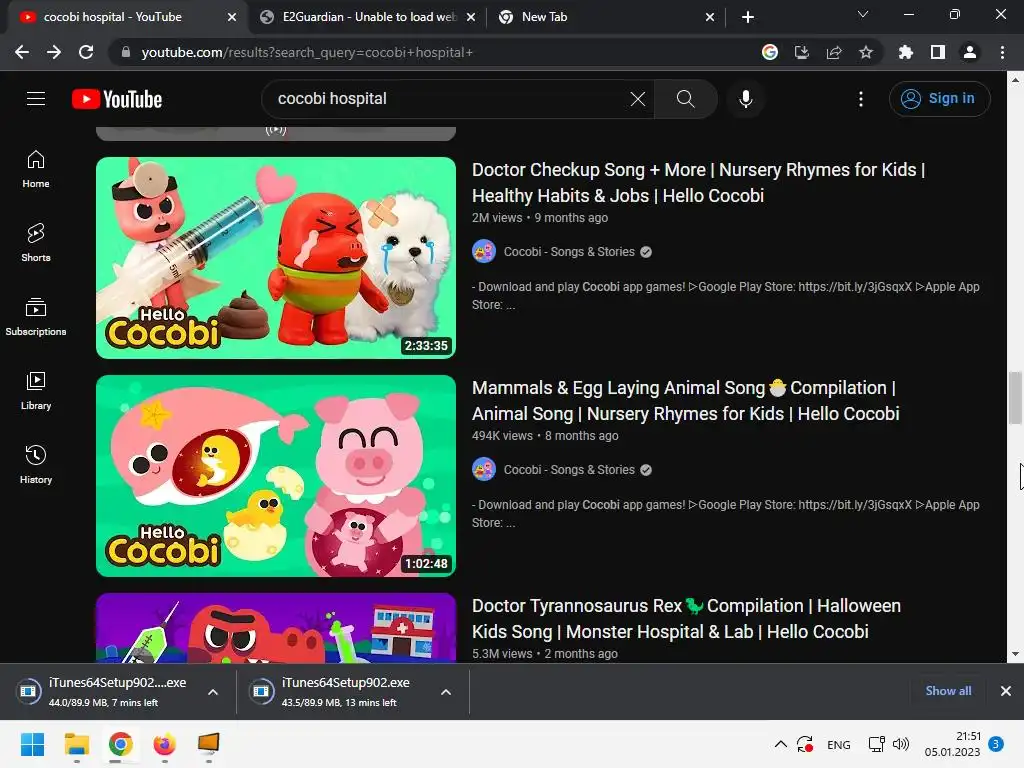
Task: Open Firefox from the taskbar
Action: [x=165, y=744]
